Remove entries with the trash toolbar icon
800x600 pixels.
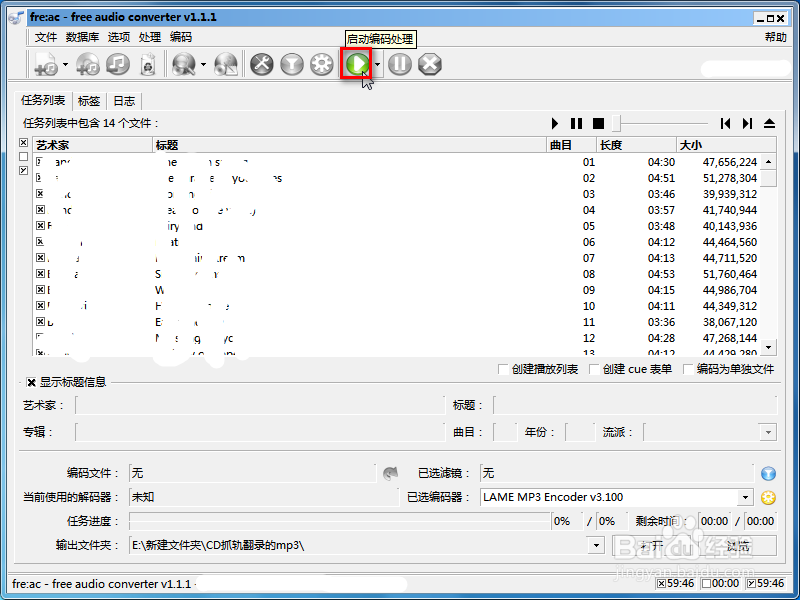[148, 63]
